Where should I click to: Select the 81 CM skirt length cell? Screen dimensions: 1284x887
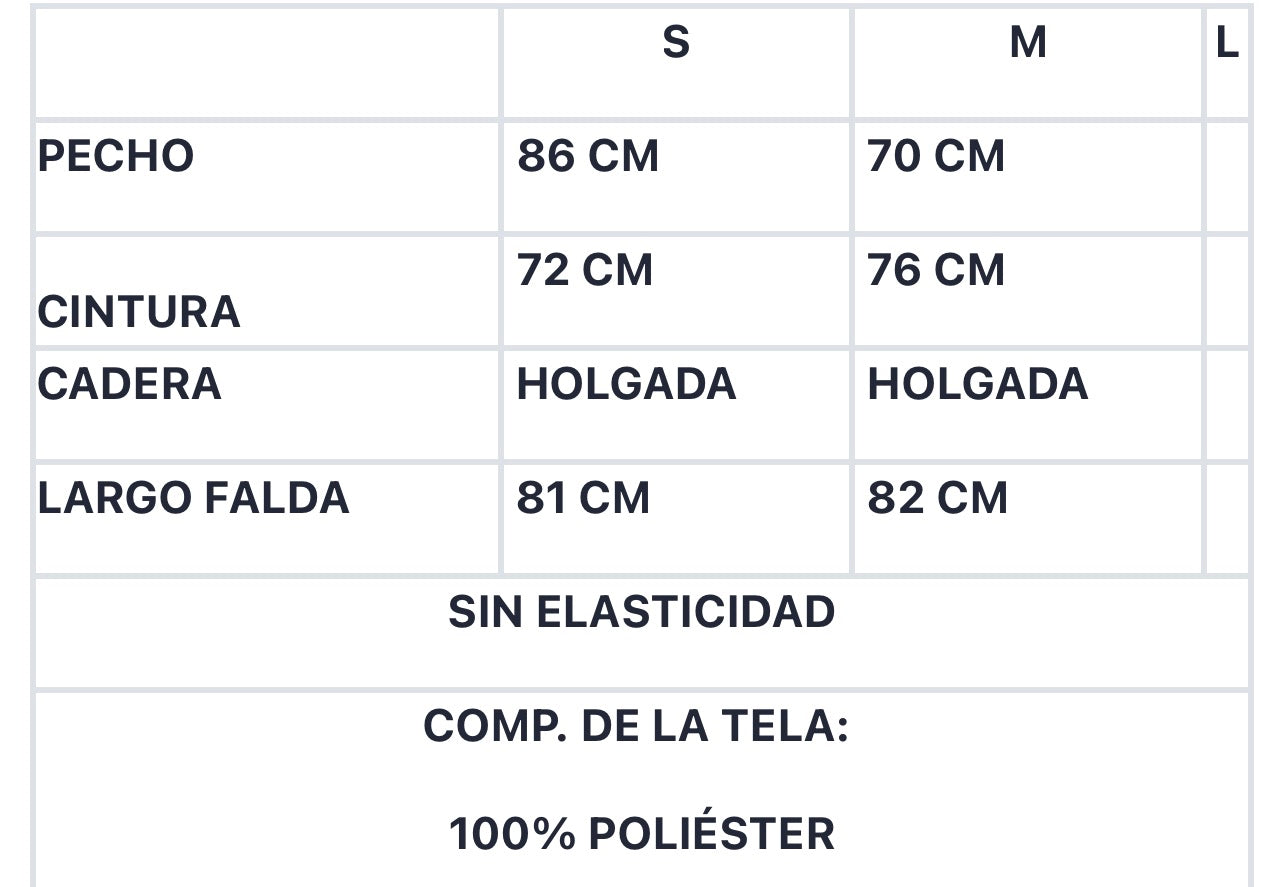click(x=583, y=499)
